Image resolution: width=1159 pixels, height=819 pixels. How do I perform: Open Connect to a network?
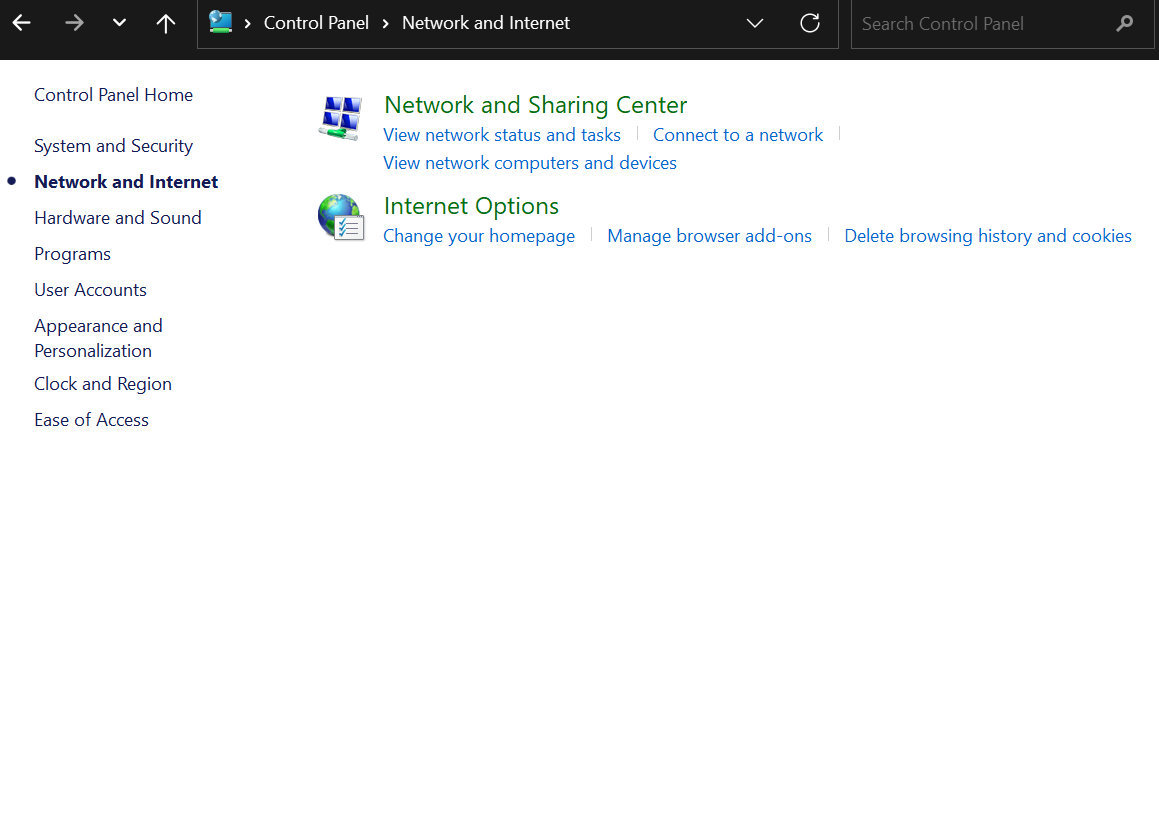click(x=738, y=134)
